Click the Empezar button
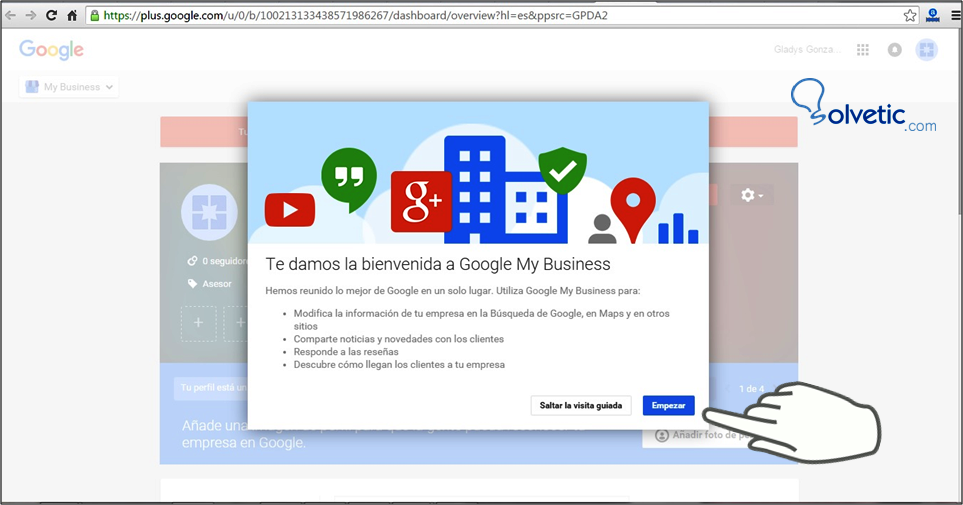The image size is (963, 505). point(668,405)
